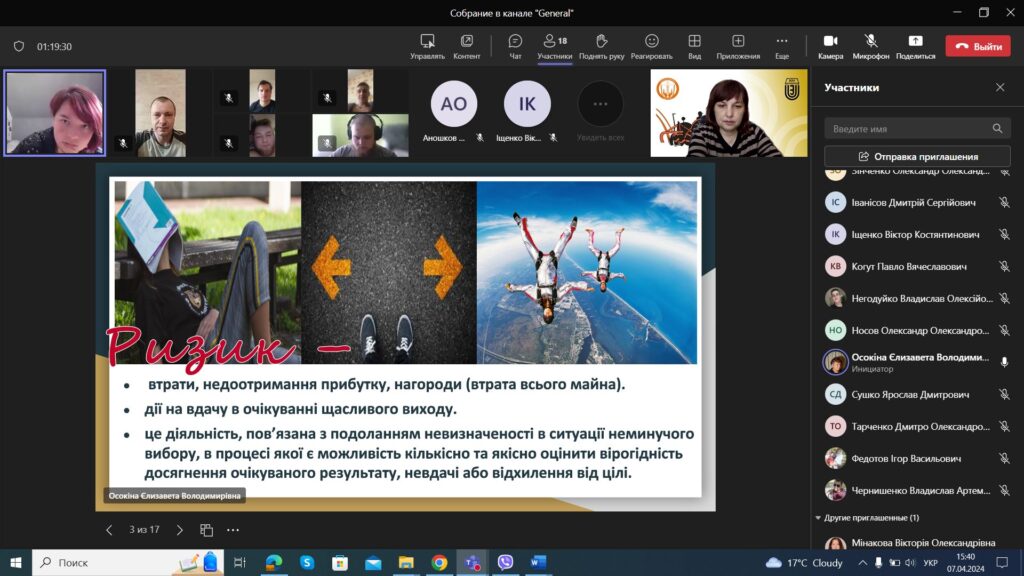Select participant Іщенко Віктор Костянтинович in list

[x=915, y=235]
